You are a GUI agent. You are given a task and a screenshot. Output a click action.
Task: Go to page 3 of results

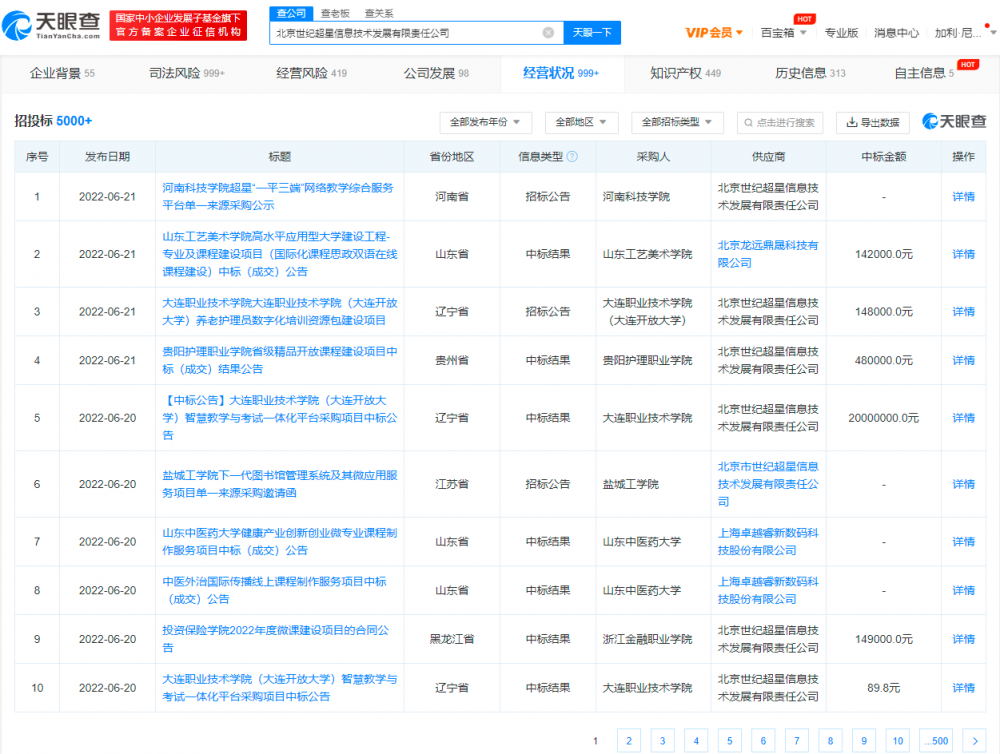[663, 741]
